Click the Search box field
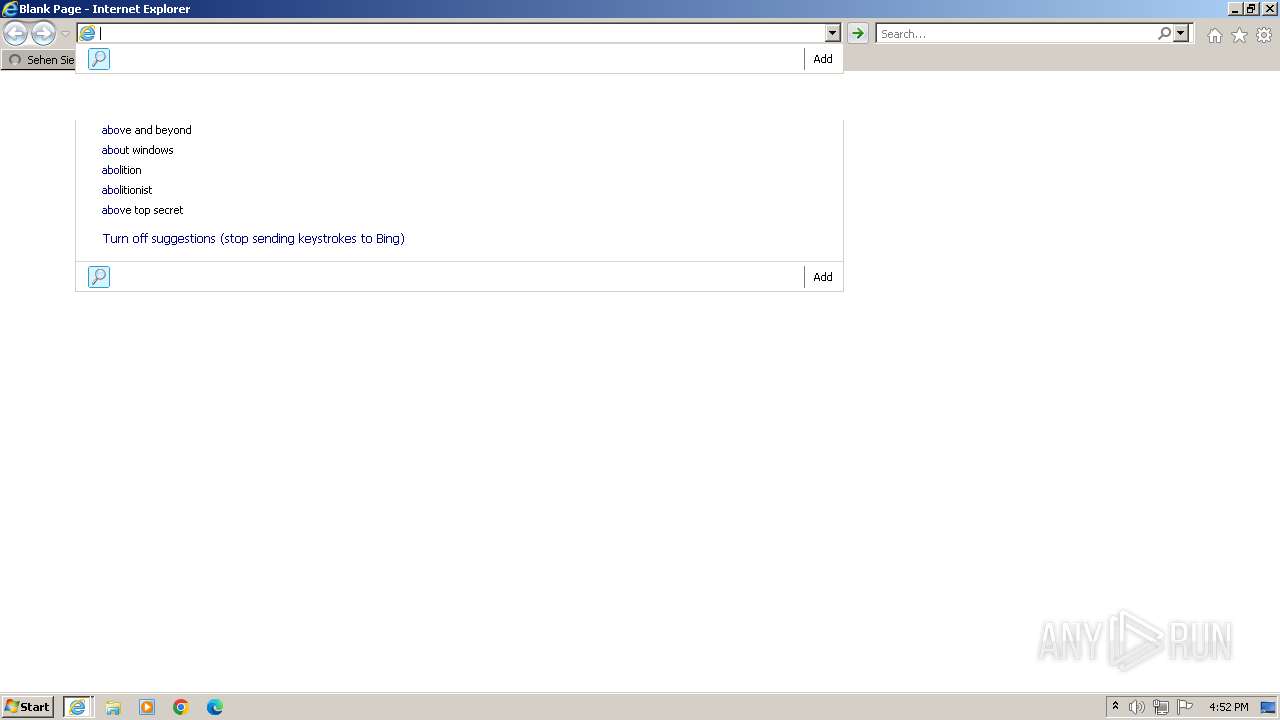This screenshot has height=720, width=1280. click(1016, 33)
